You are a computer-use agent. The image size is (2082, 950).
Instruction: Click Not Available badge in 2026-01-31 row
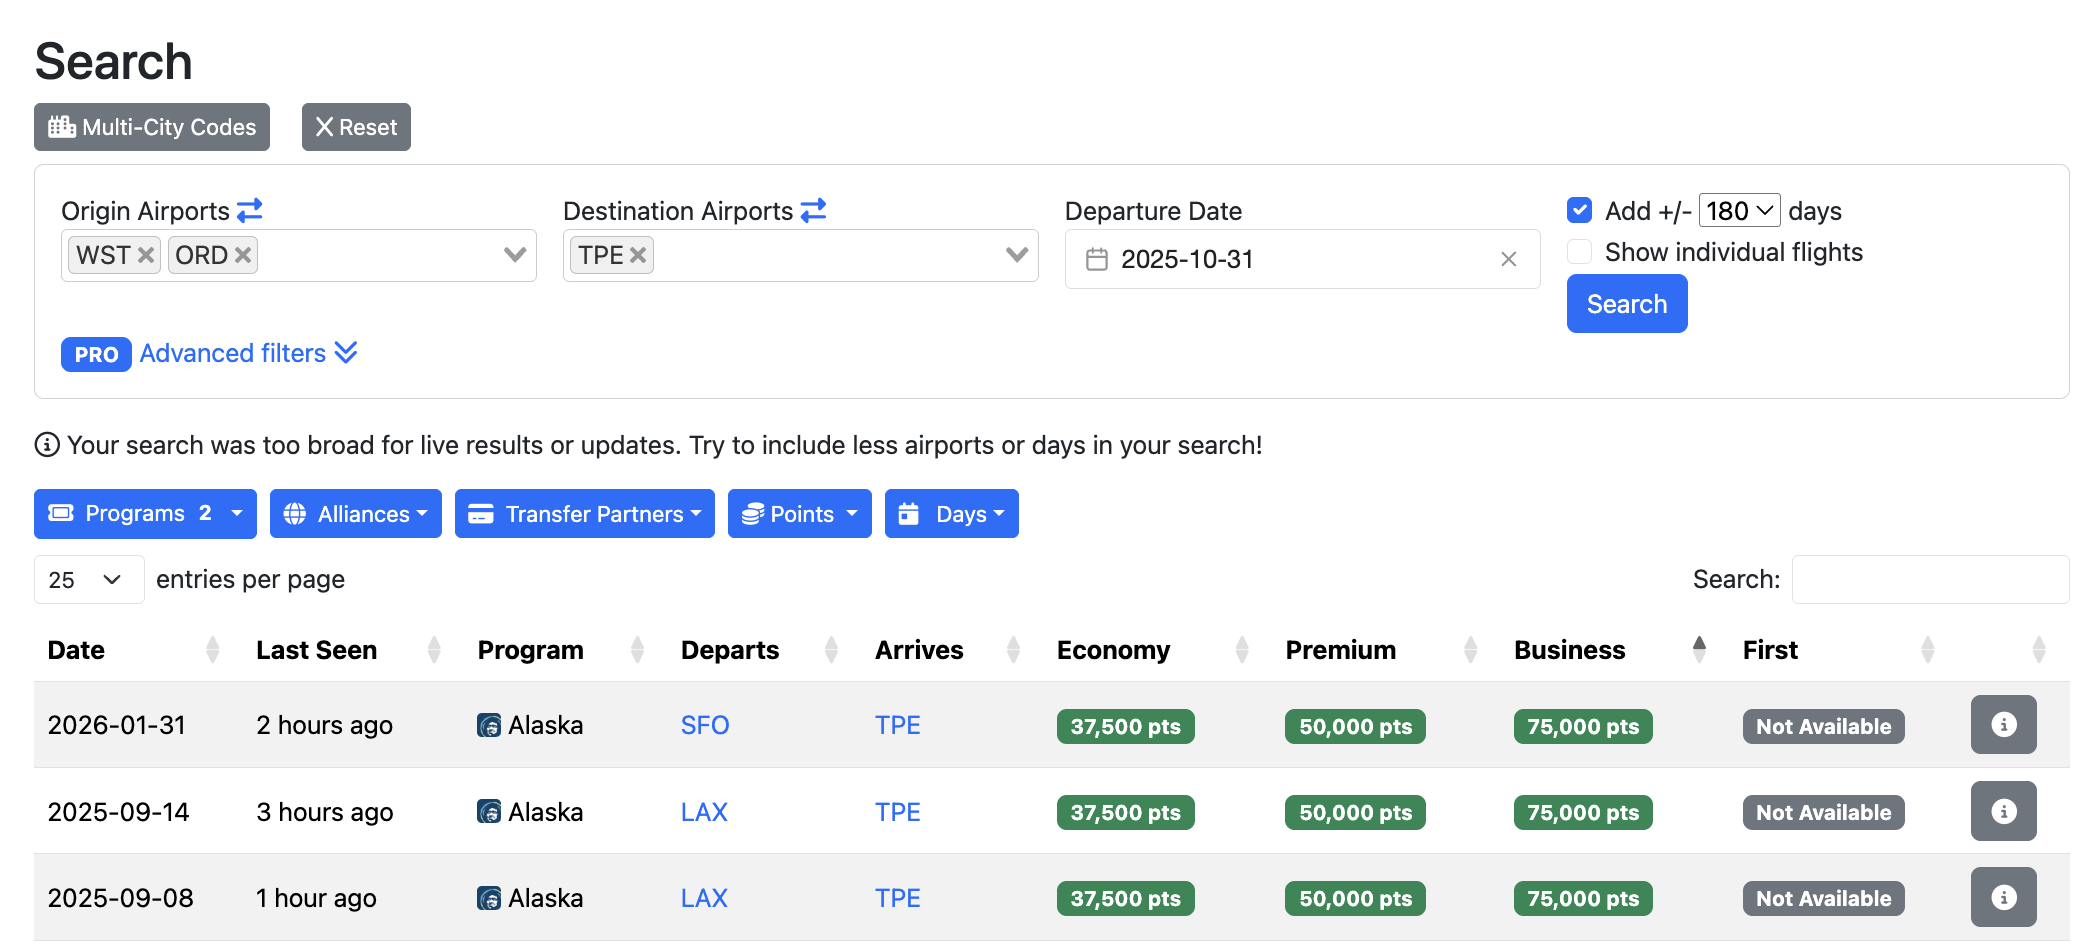point(1824,726)
